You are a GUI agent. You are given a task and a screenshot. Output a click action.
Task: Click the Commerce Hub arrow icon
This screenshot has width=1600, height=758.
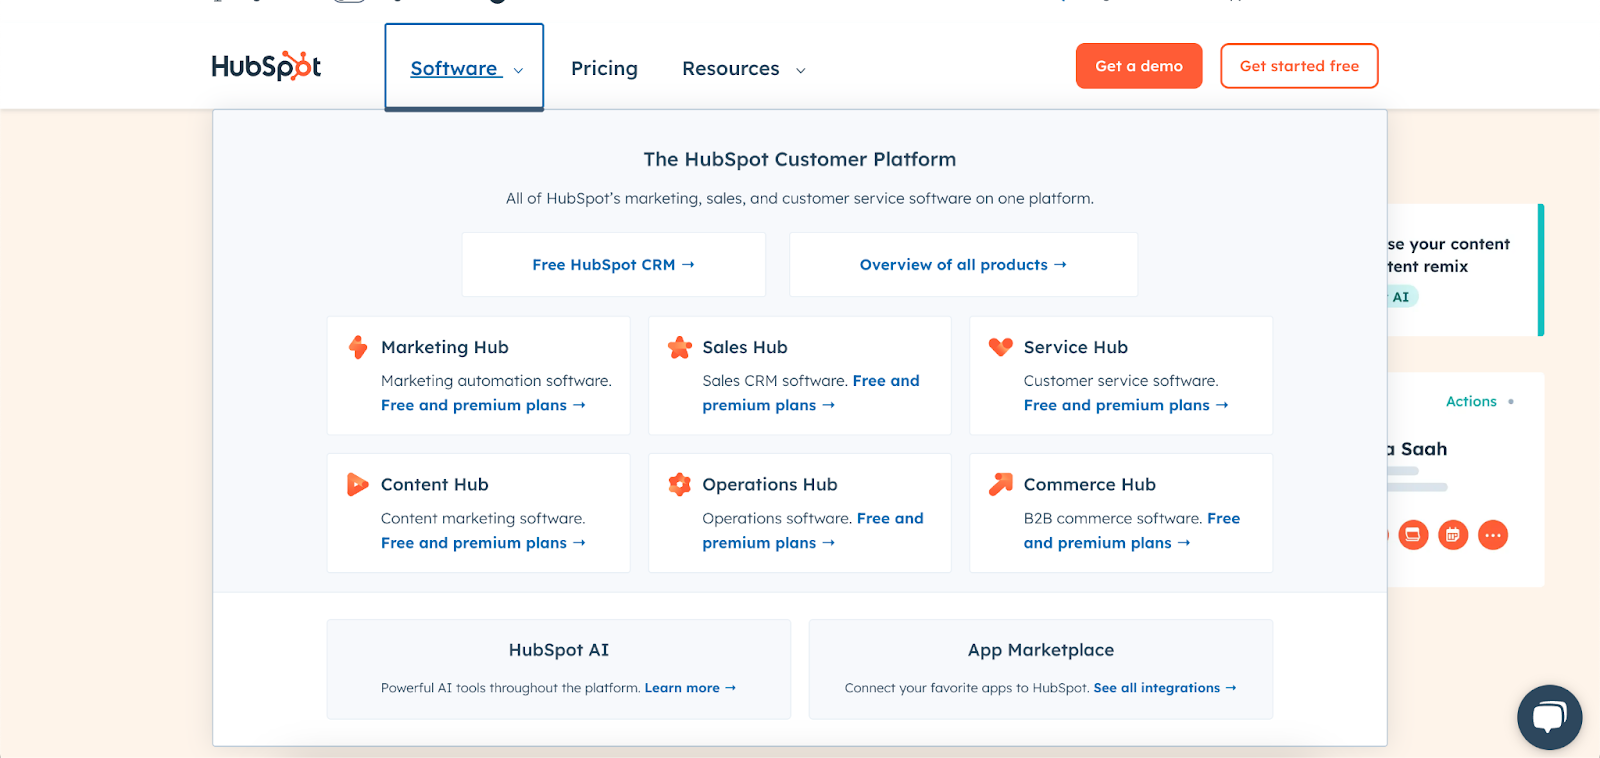(1001, 484)
